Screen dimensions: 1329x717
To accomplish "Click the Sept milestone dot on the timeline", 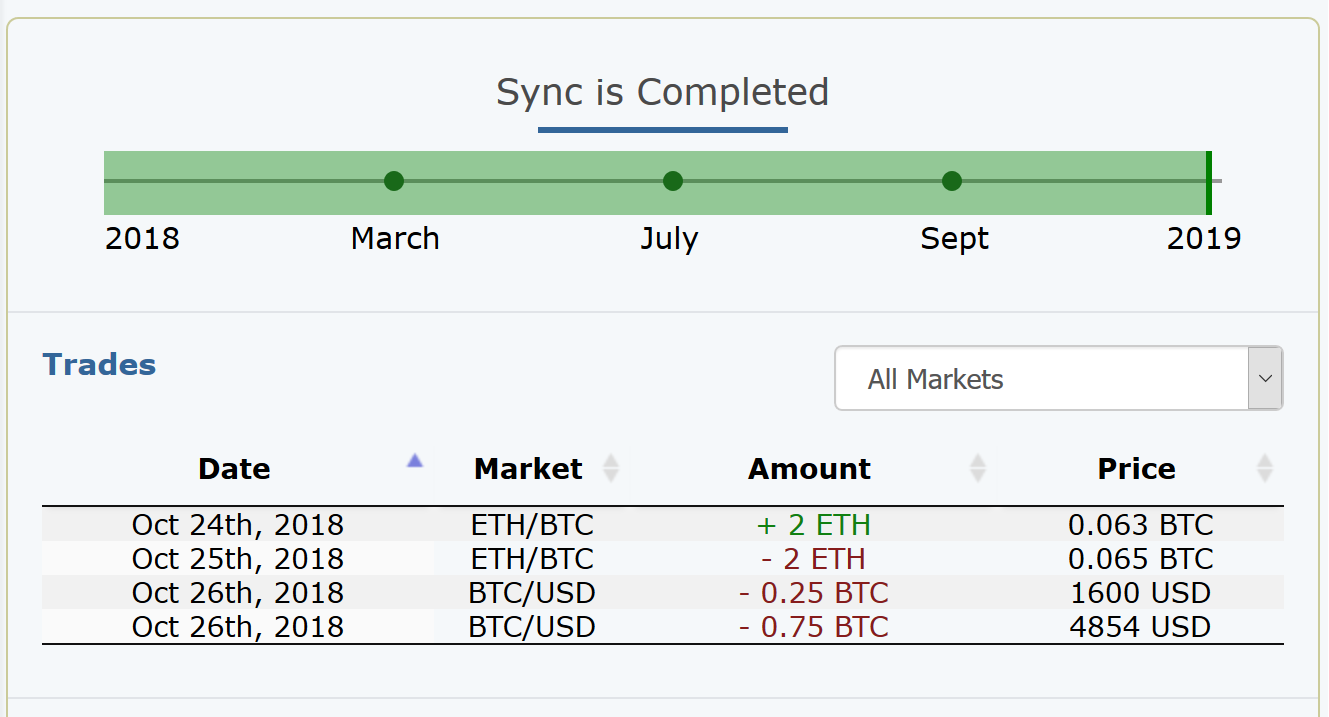I will tap(951, 181).
